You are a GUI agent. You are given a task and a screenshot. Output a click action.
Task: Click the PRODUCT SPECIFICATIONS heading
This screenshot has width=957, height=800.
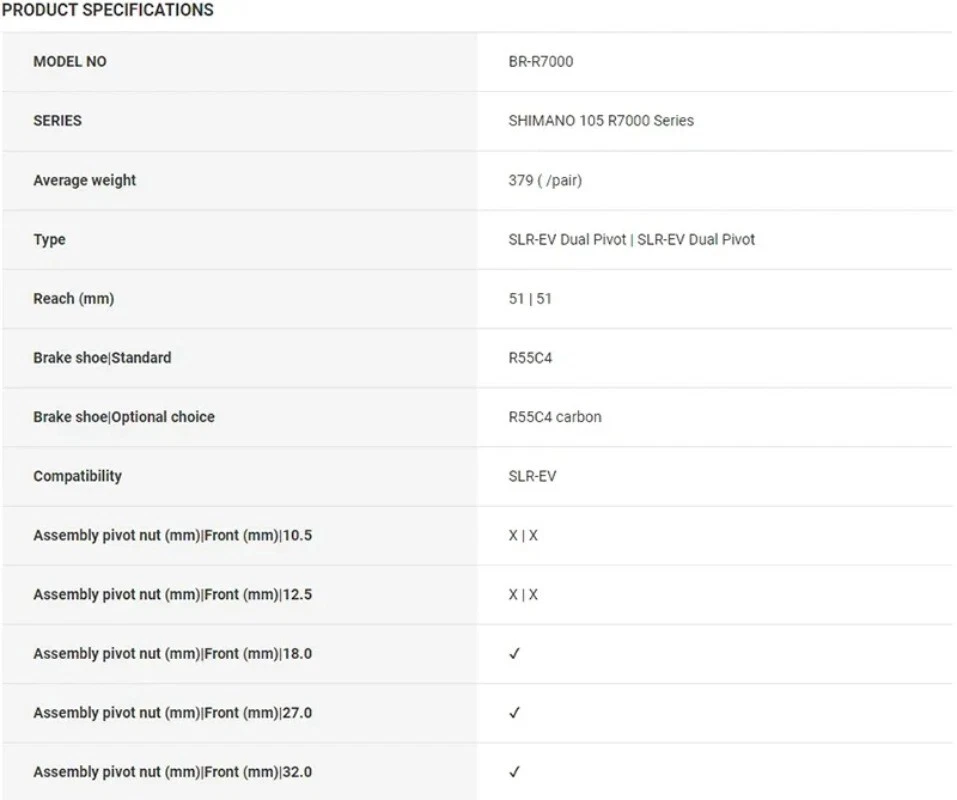[x=108, y=10]
